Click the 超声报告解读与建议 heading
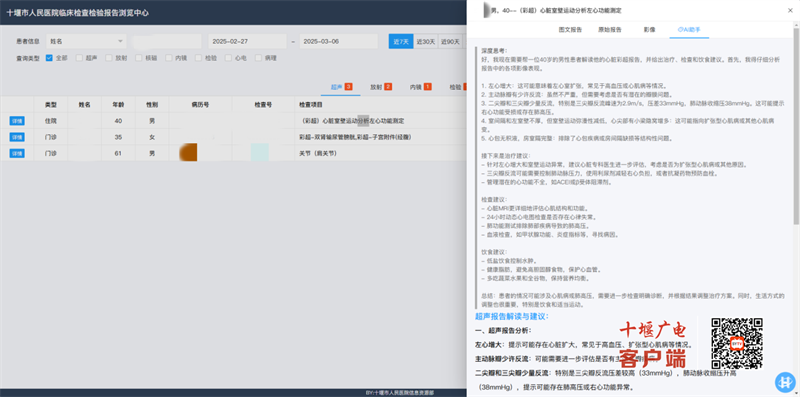Image resolution: width=800 pixels, height=397 pixels. pyautogui.click(x=511, y=316)
